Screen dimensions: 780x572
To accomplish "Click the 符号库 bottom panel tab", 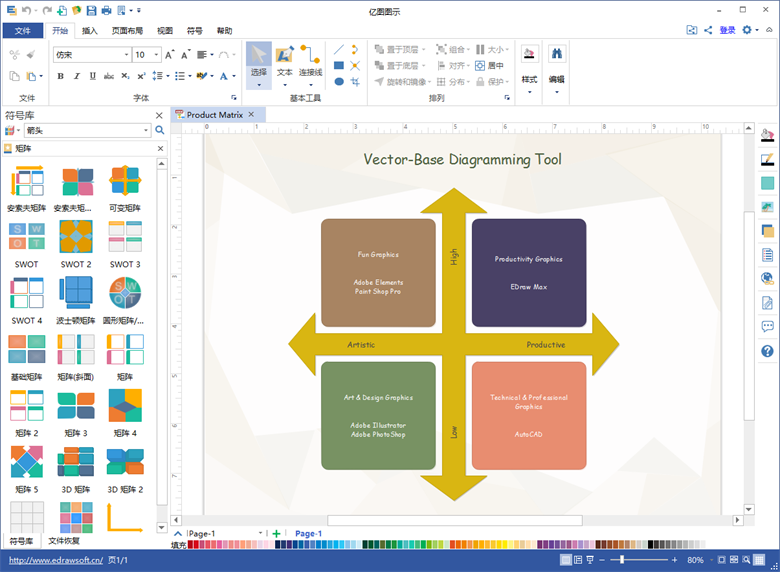I will click(x=21, y=541).
